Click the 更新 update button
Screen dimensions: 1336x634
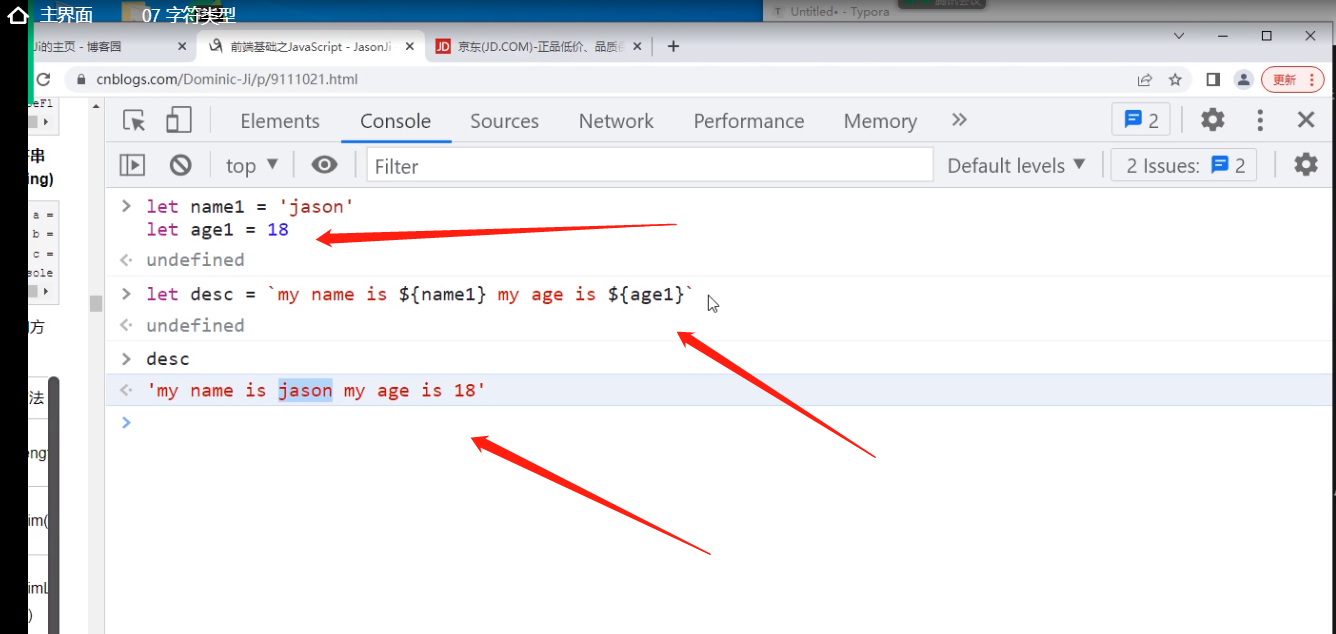(1293, 79)
